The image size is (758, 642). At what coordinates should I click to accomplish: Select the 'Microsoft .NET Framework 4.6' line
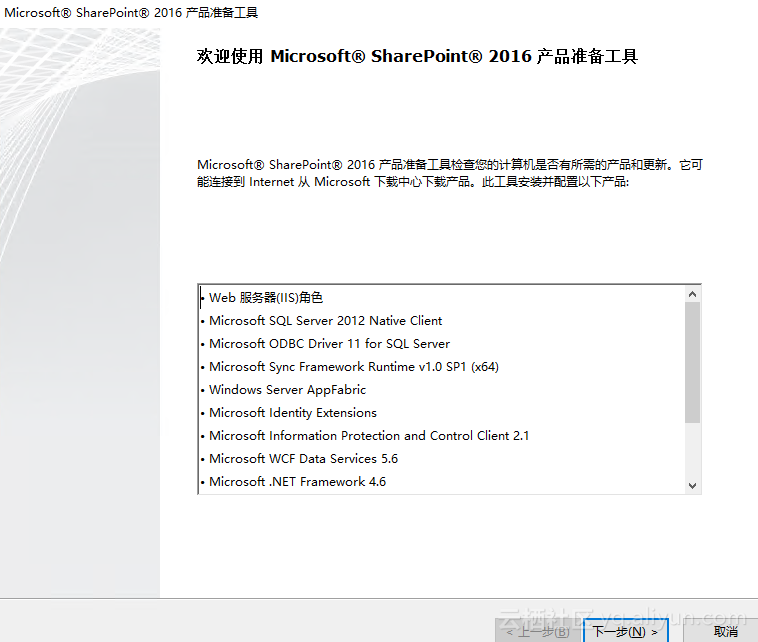[297, 482]
